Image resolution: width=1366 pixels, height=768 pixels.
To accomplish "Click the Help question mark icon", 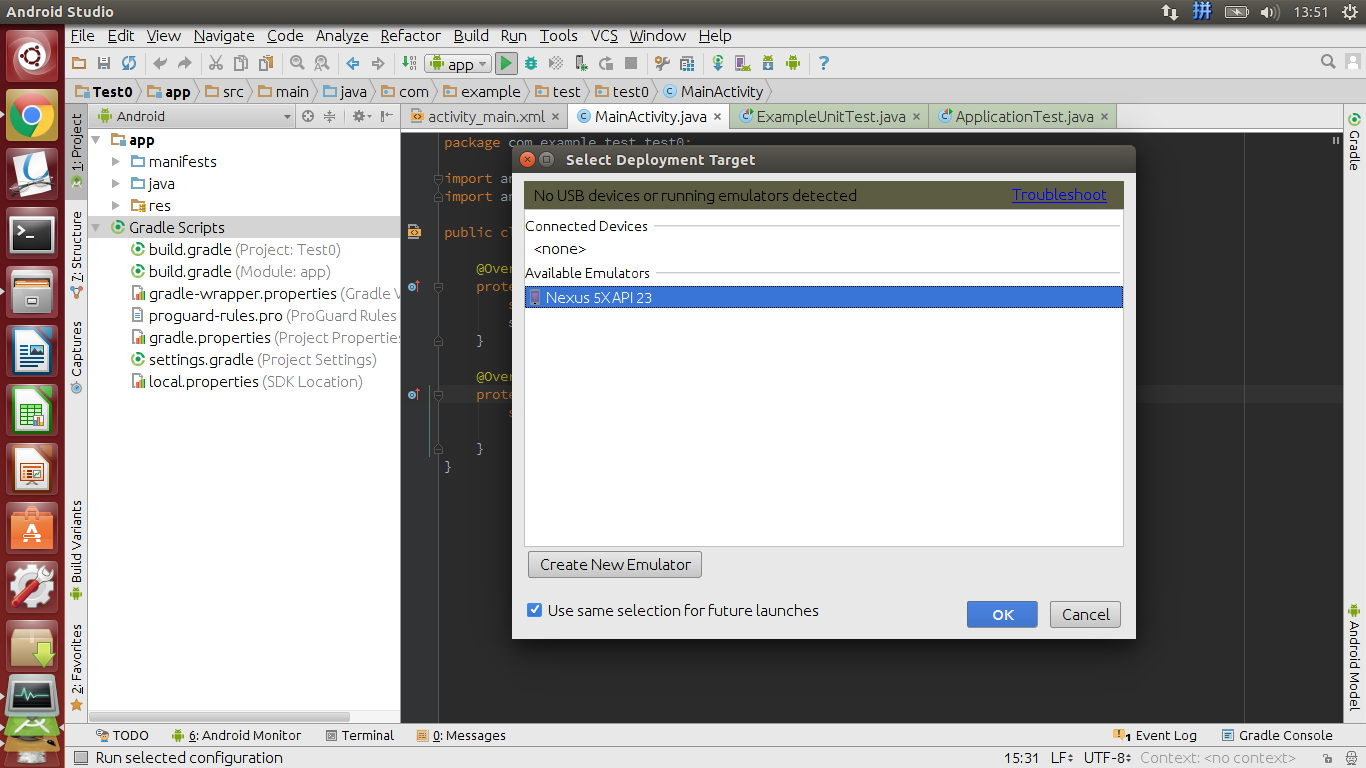I will tap(824, 63).
